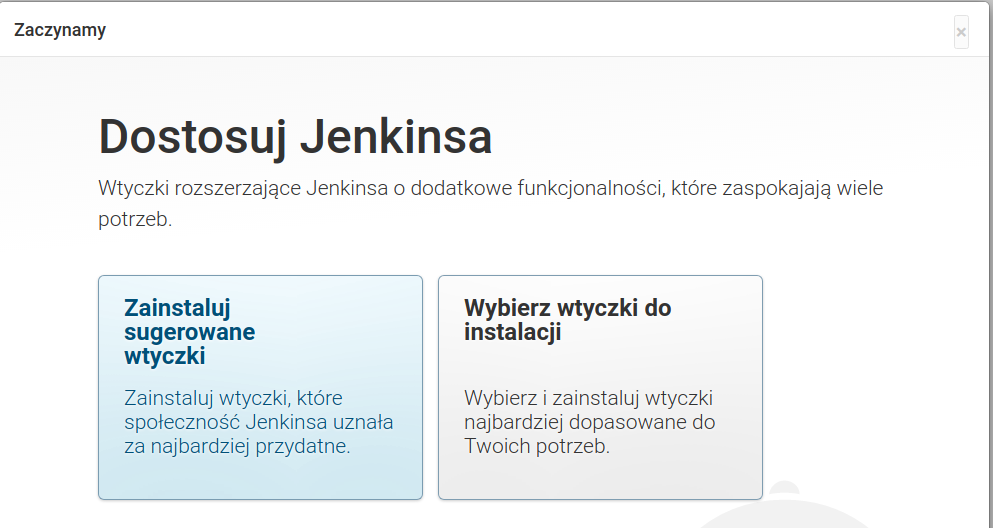993x528 pixels.
Task: Click the Zaczynamy dialog title
Action: [x=60, y=30]
